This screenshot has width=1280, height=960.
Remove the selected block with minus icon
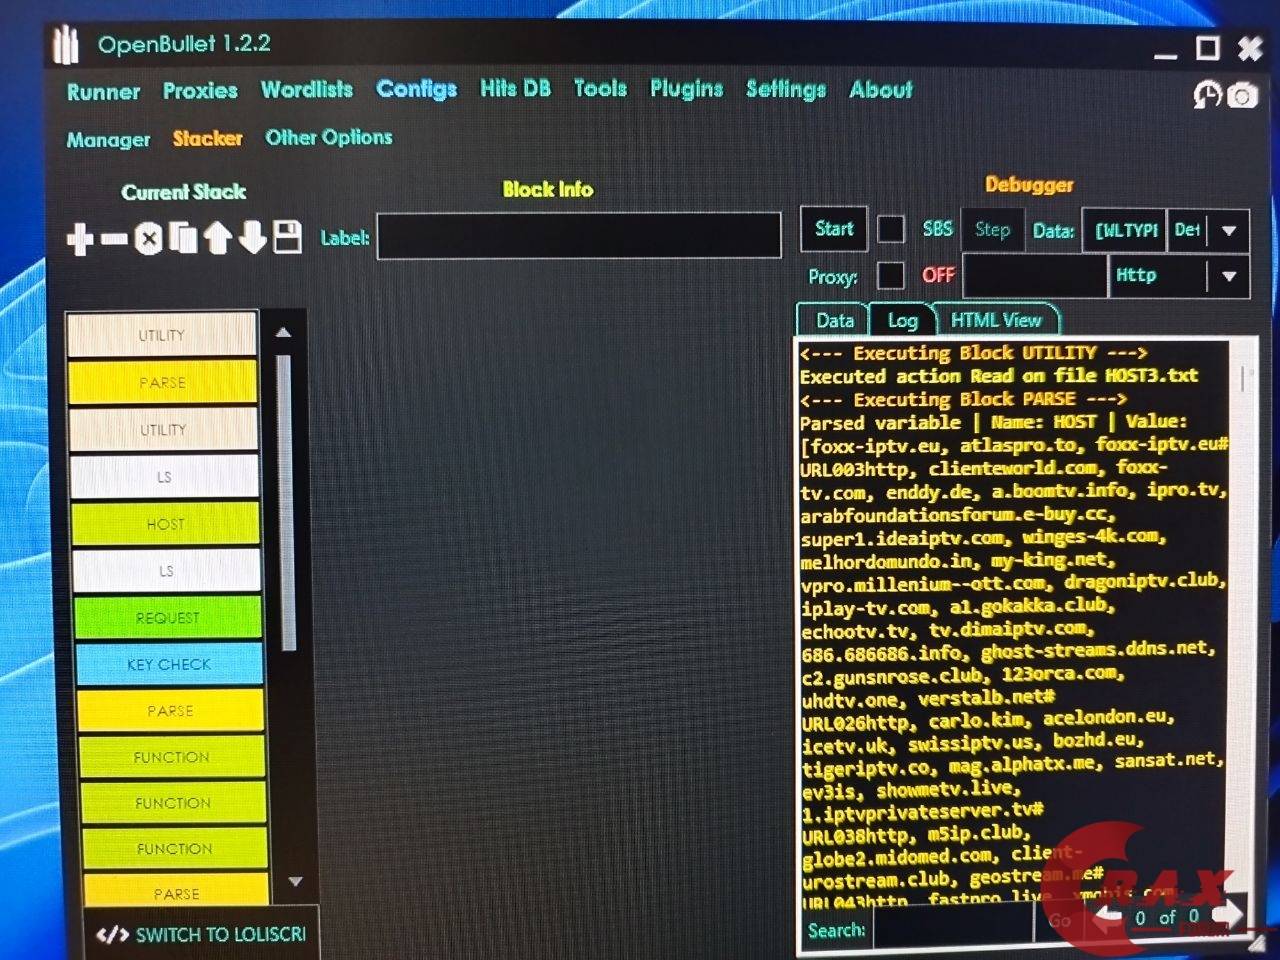pyautogui.click(x=115, y=239)
